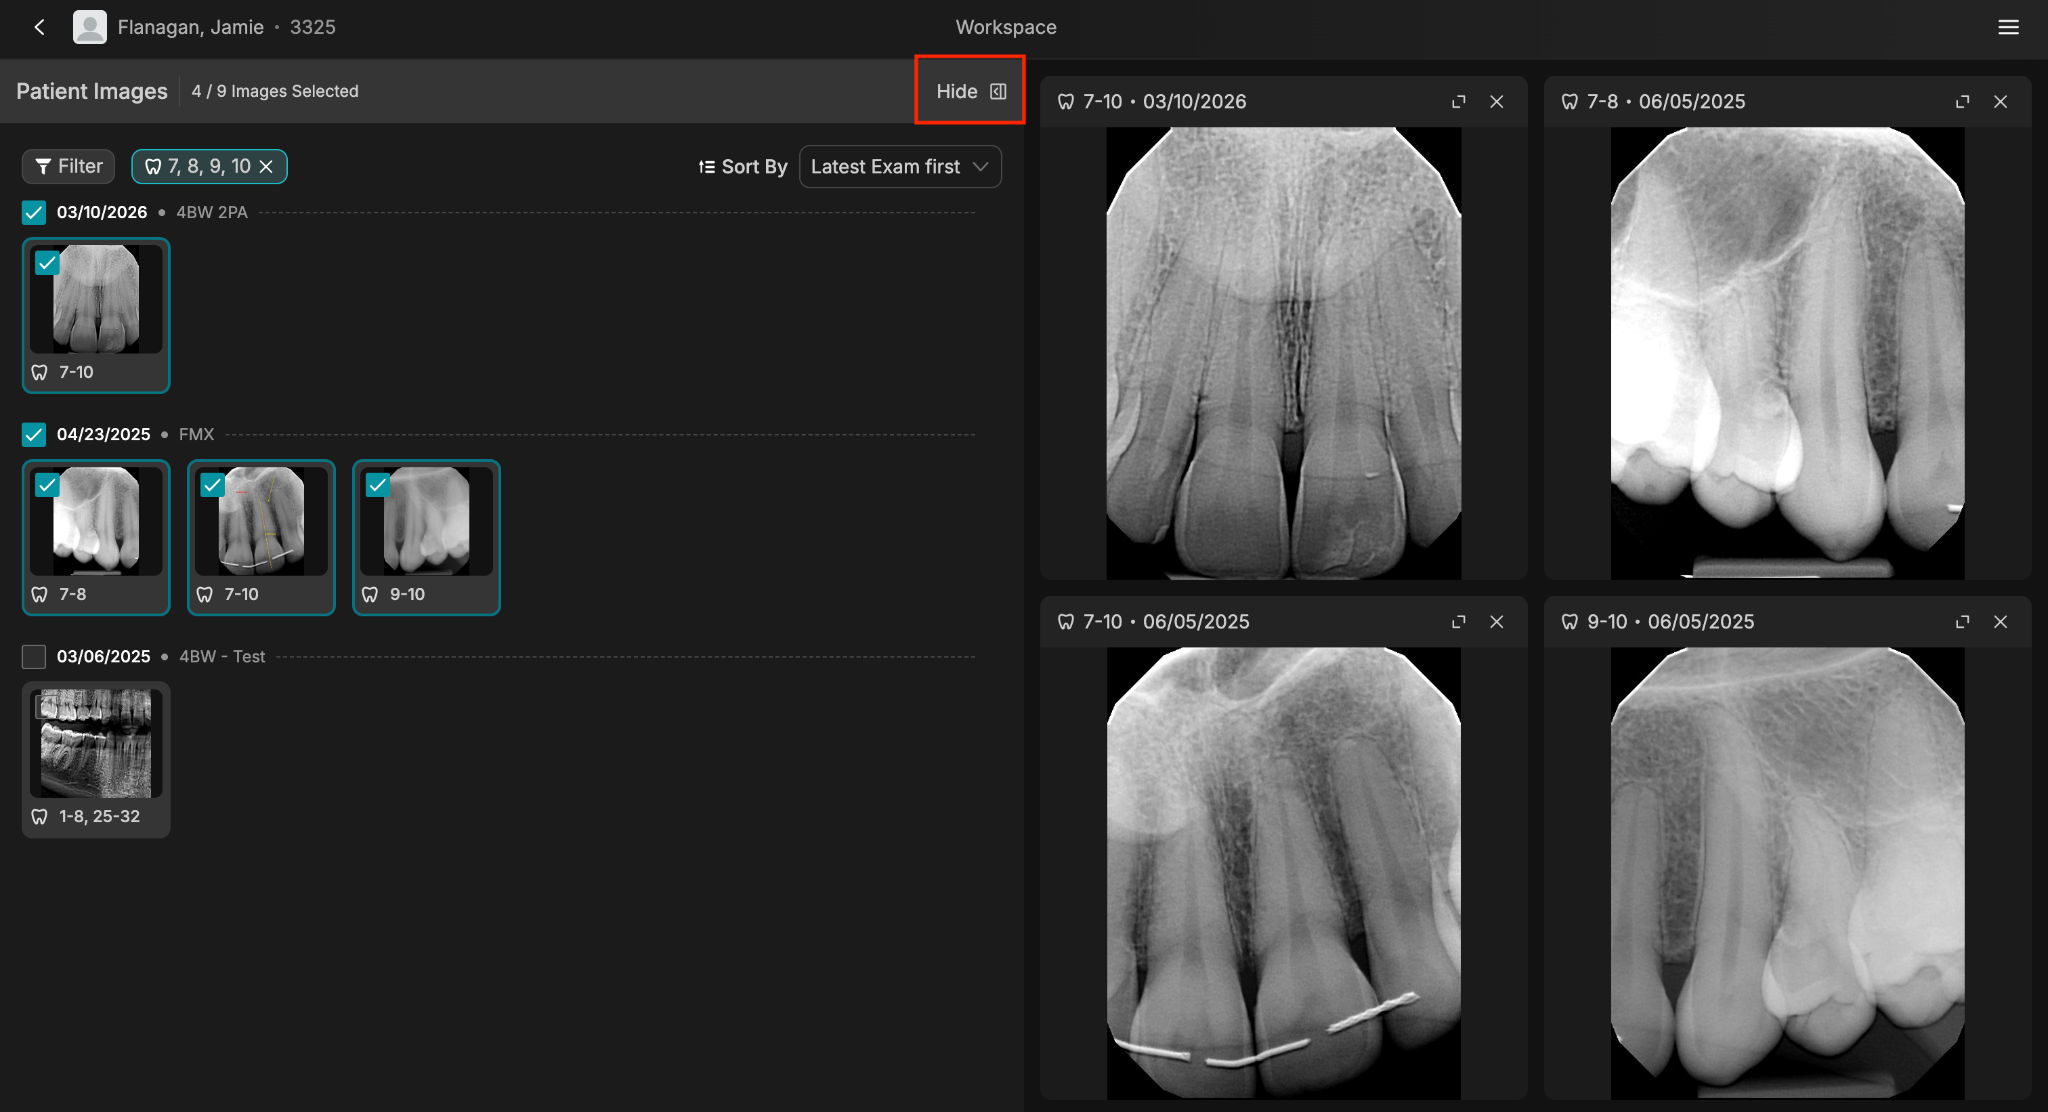Open the 7-8 FMX thumbnail image
Screen dimensions: 2048x1112
pos(96,522)
